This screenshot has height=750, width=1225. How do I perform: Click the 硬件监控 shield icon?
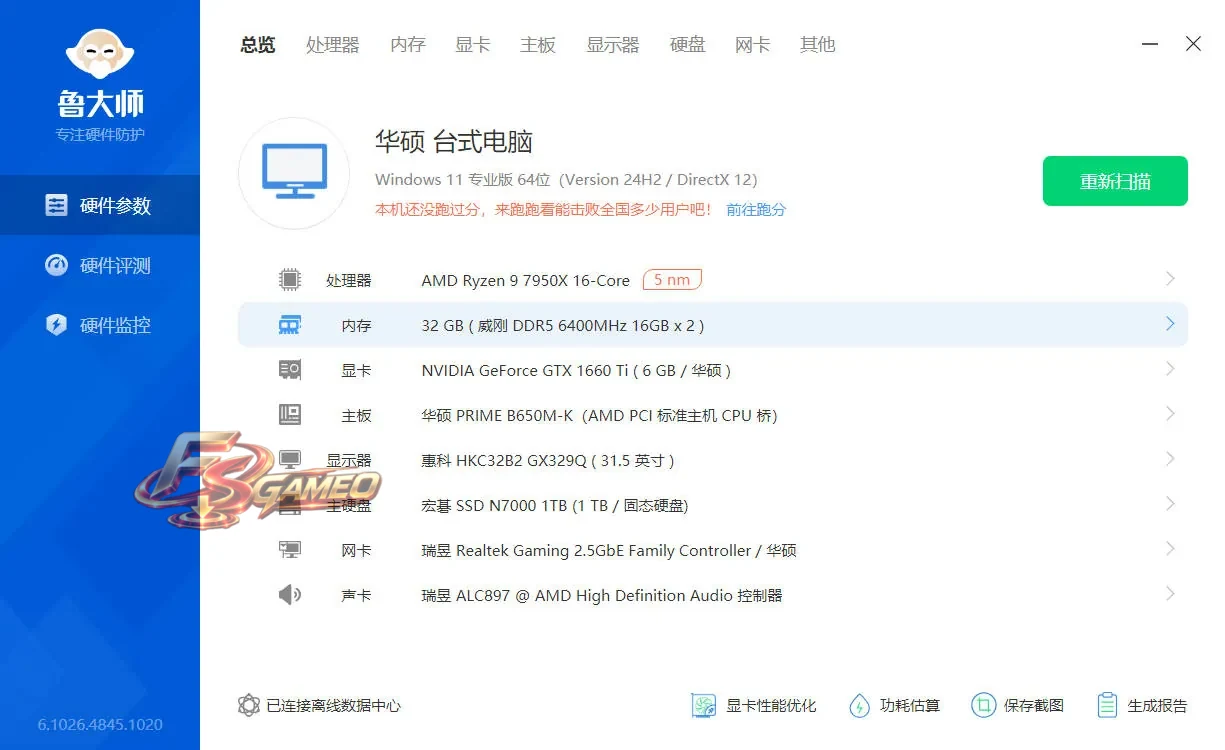pos(57,325)
